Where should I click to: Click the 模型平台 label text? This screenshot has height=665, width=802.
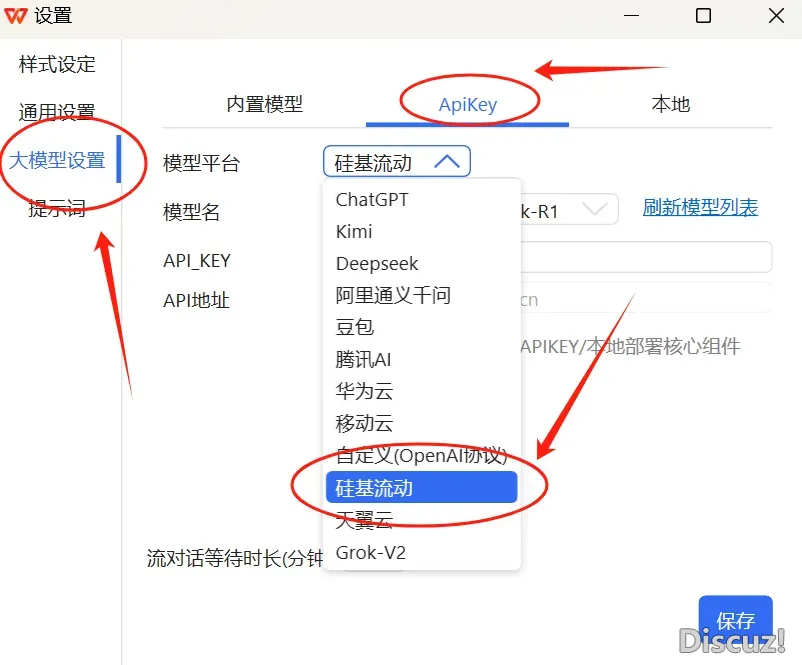pos(202,164)
